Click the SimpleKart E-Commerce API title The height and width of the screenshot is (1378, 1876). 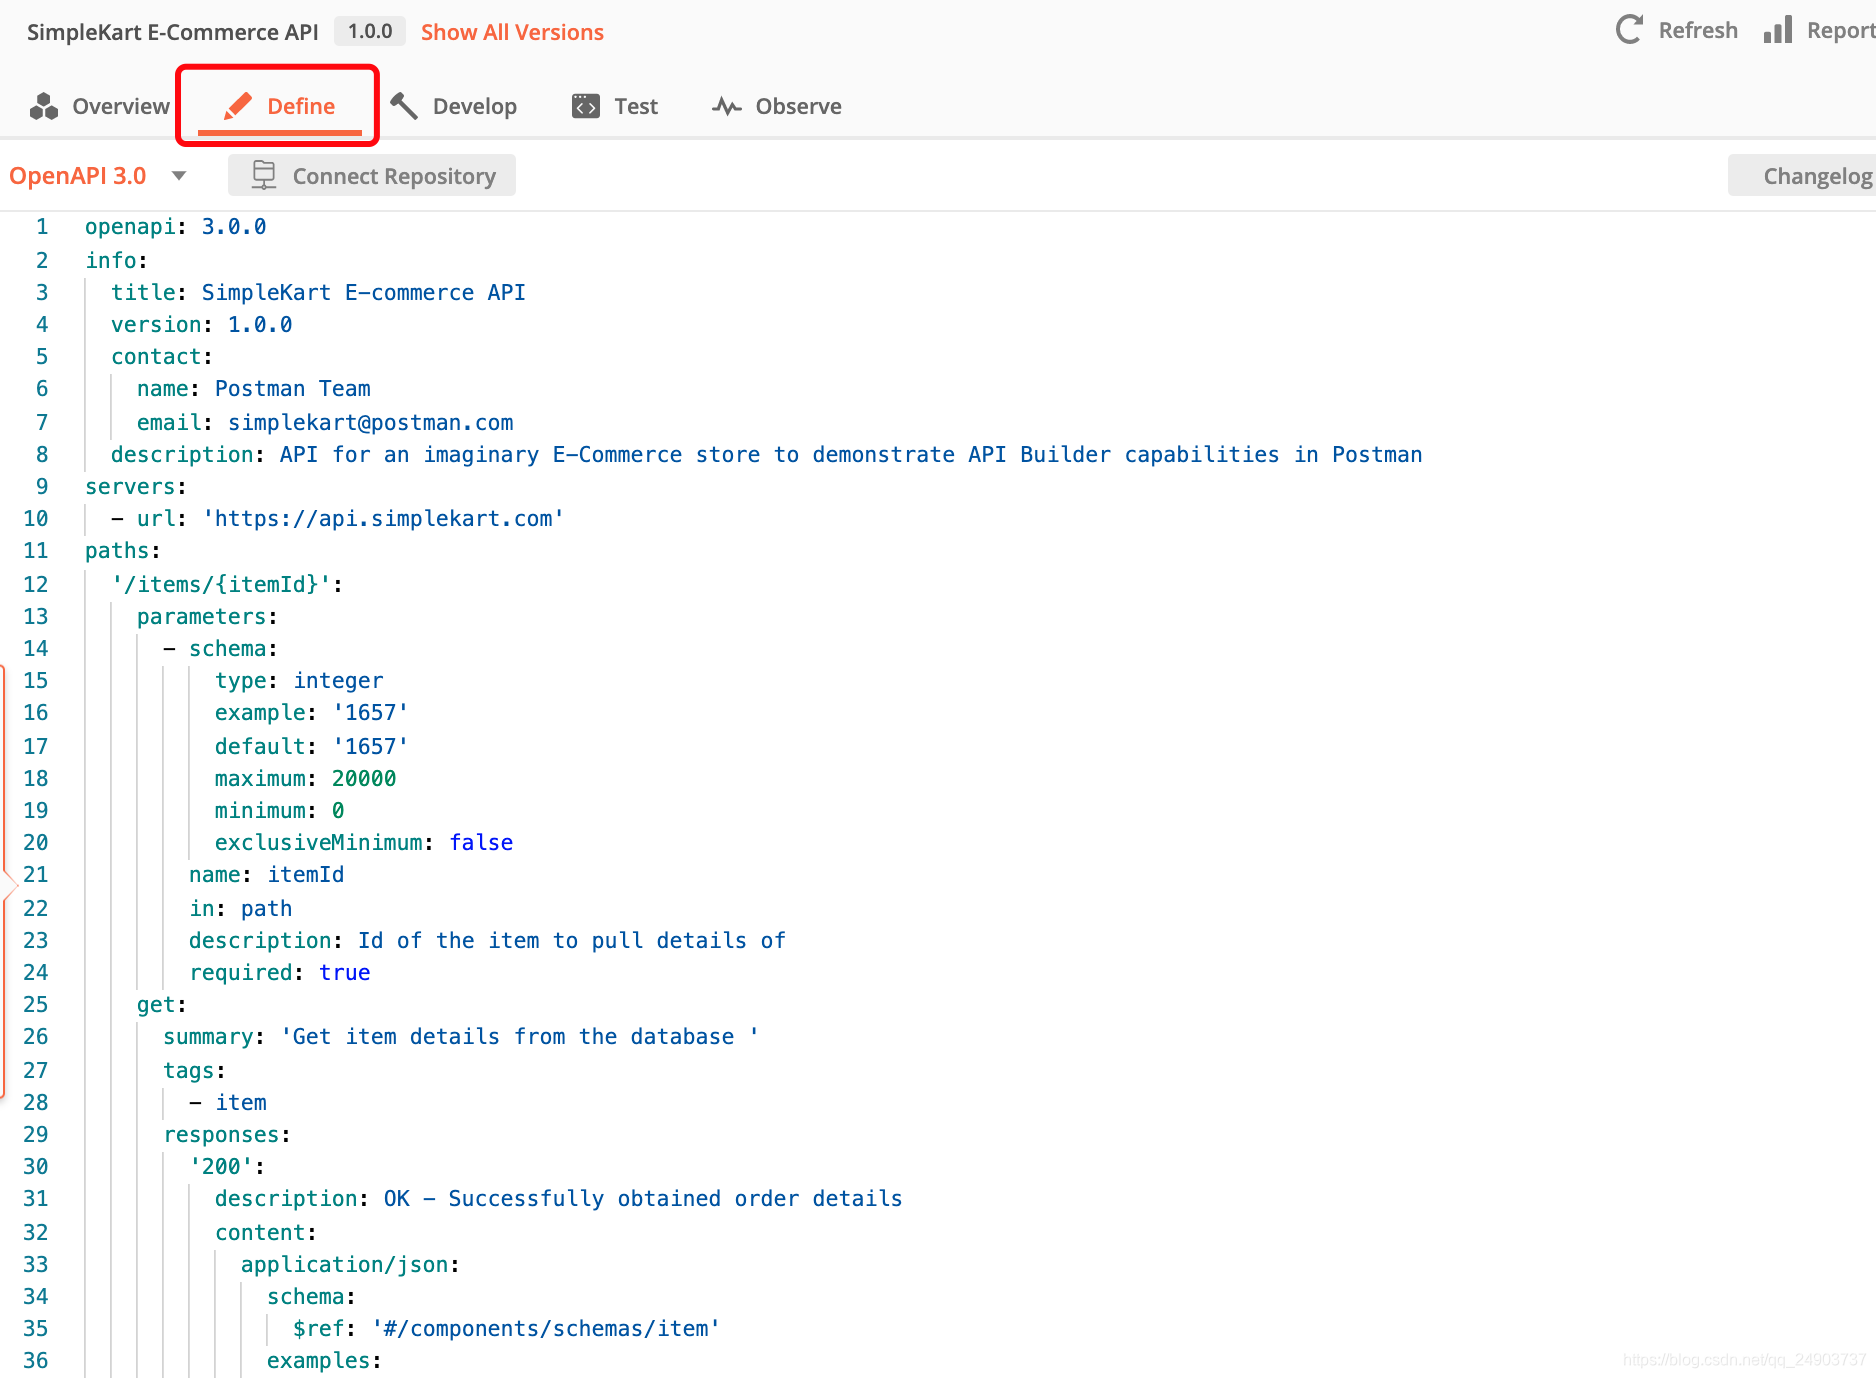click(173, 32)
